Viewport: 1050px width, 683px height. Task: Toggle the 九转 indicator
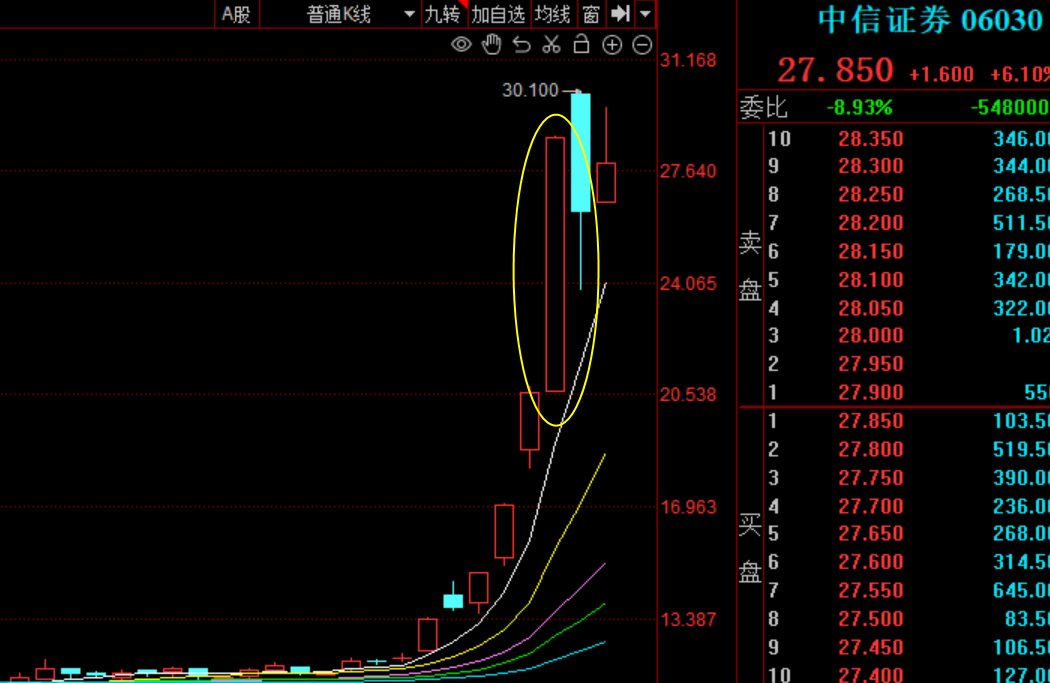pyautogui.click(x=443, y=14)
